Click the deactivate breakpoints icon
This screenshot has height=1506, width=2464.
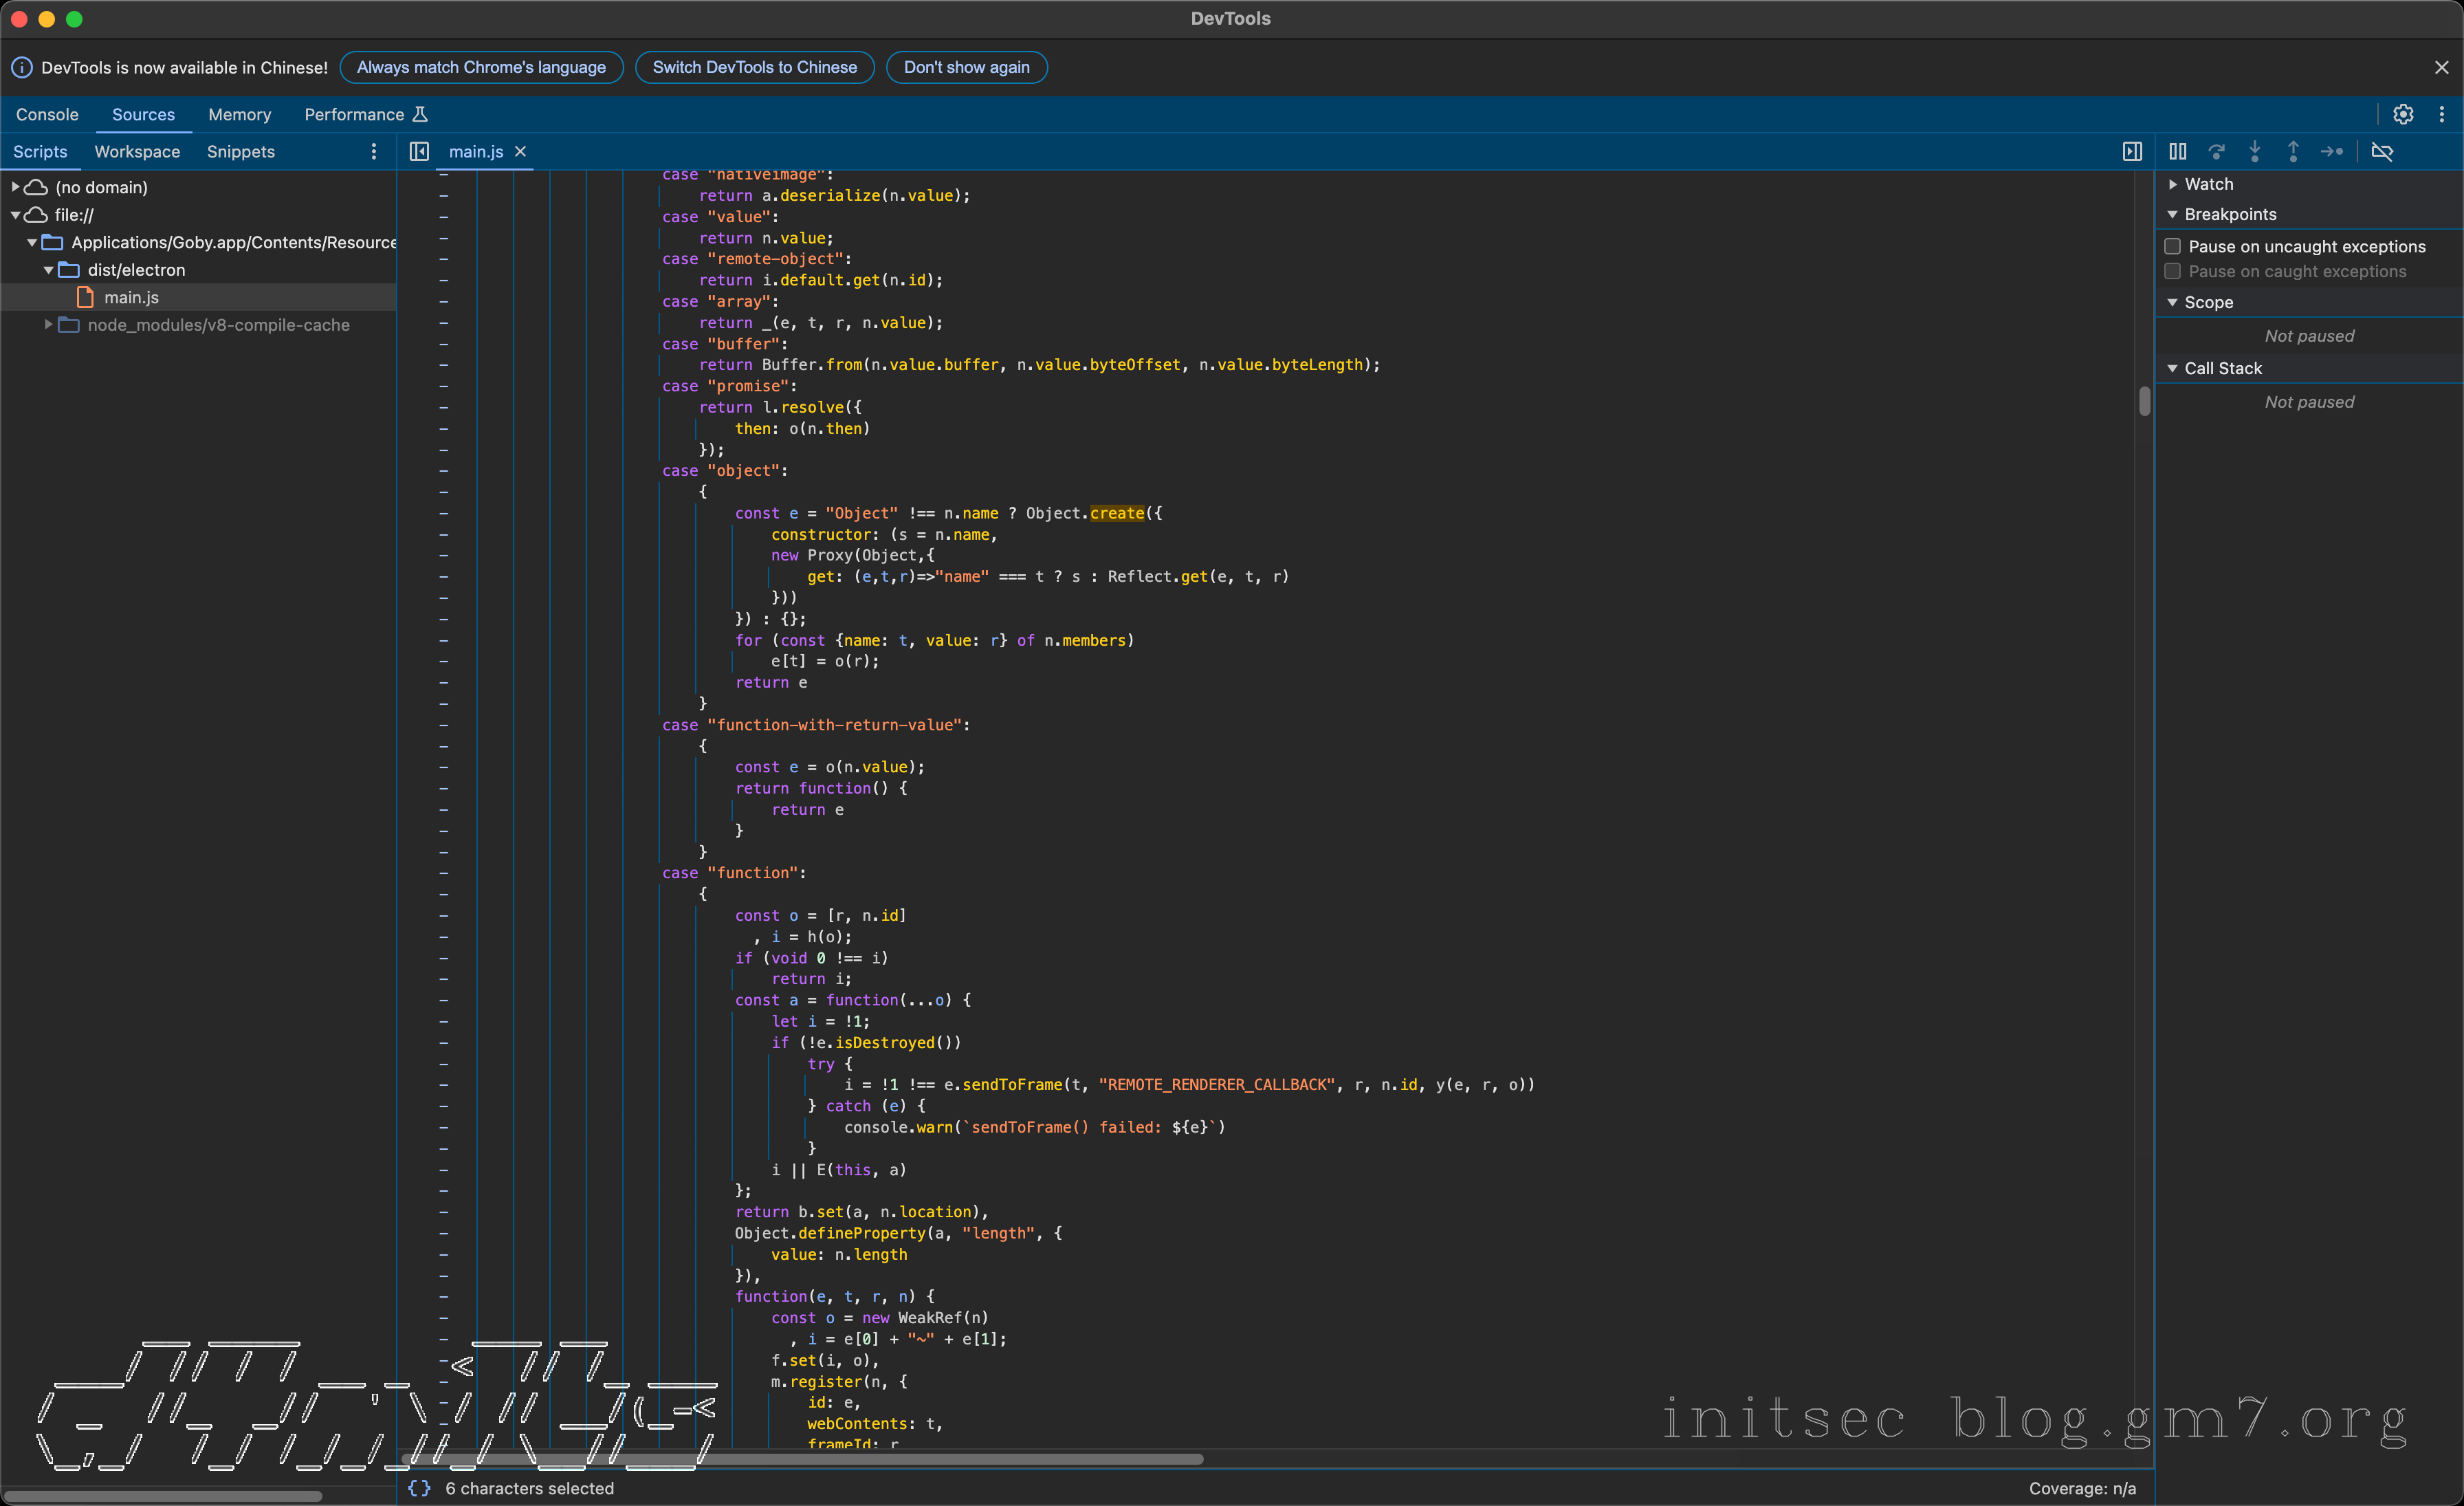point(2382,151)
